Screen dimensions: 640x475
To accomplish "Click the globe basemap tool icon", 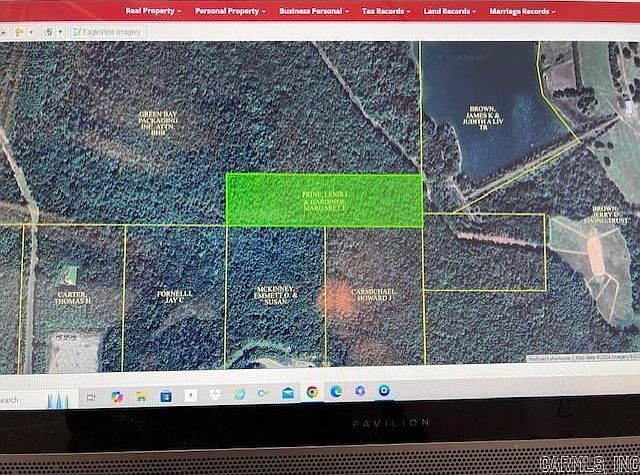I will (49, 32).
